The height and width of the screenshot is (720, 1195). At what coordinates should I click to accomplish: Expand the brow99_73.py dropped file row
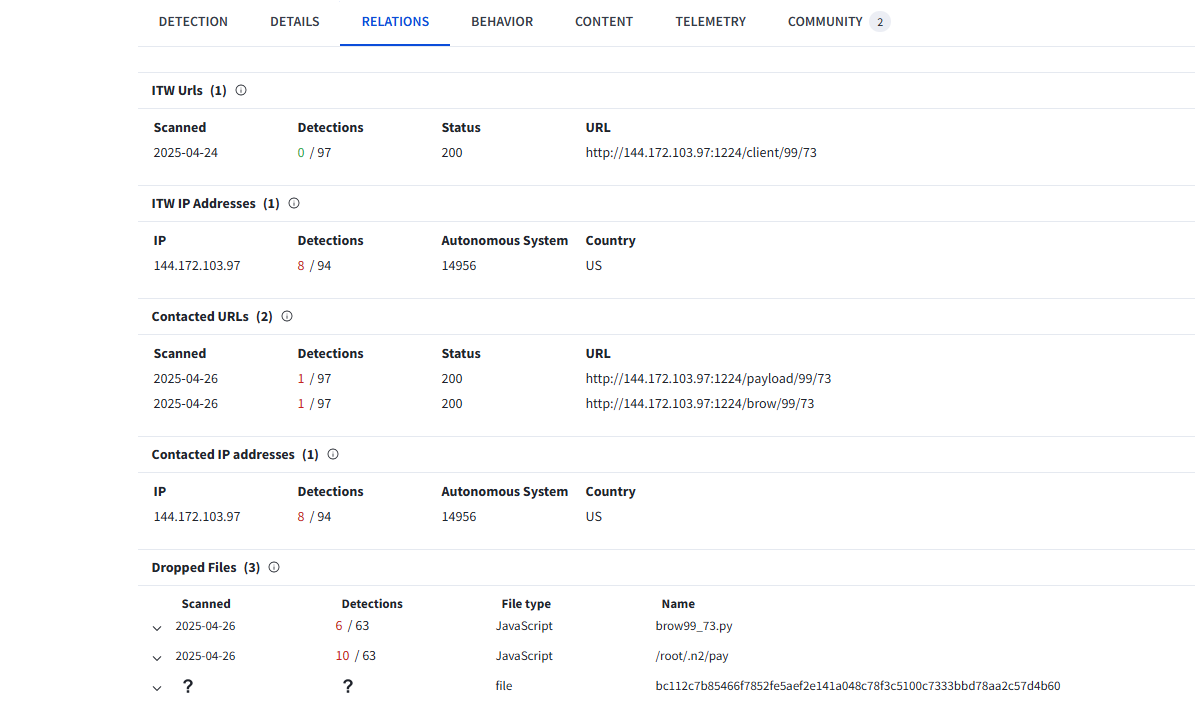pyautogui.click(x=157, y=628)
